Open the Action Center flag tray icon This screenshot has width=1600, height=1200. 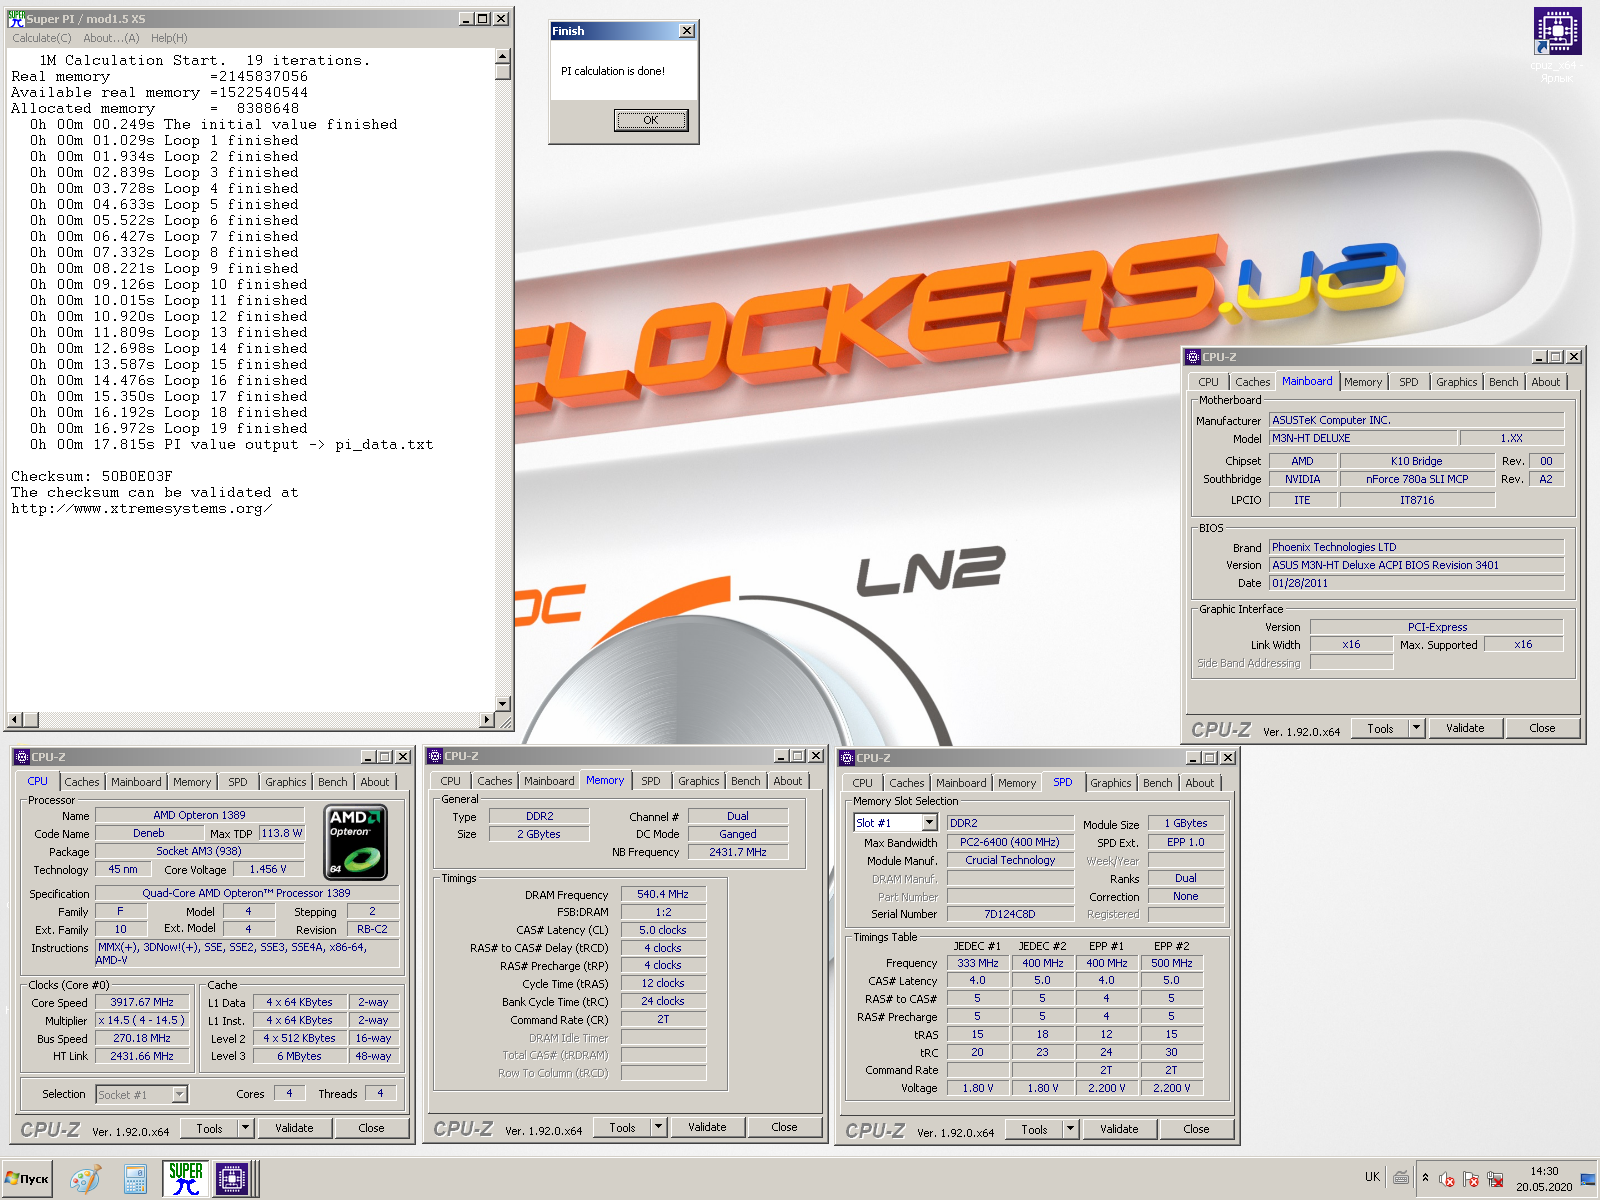(x=1471, y=1180)
